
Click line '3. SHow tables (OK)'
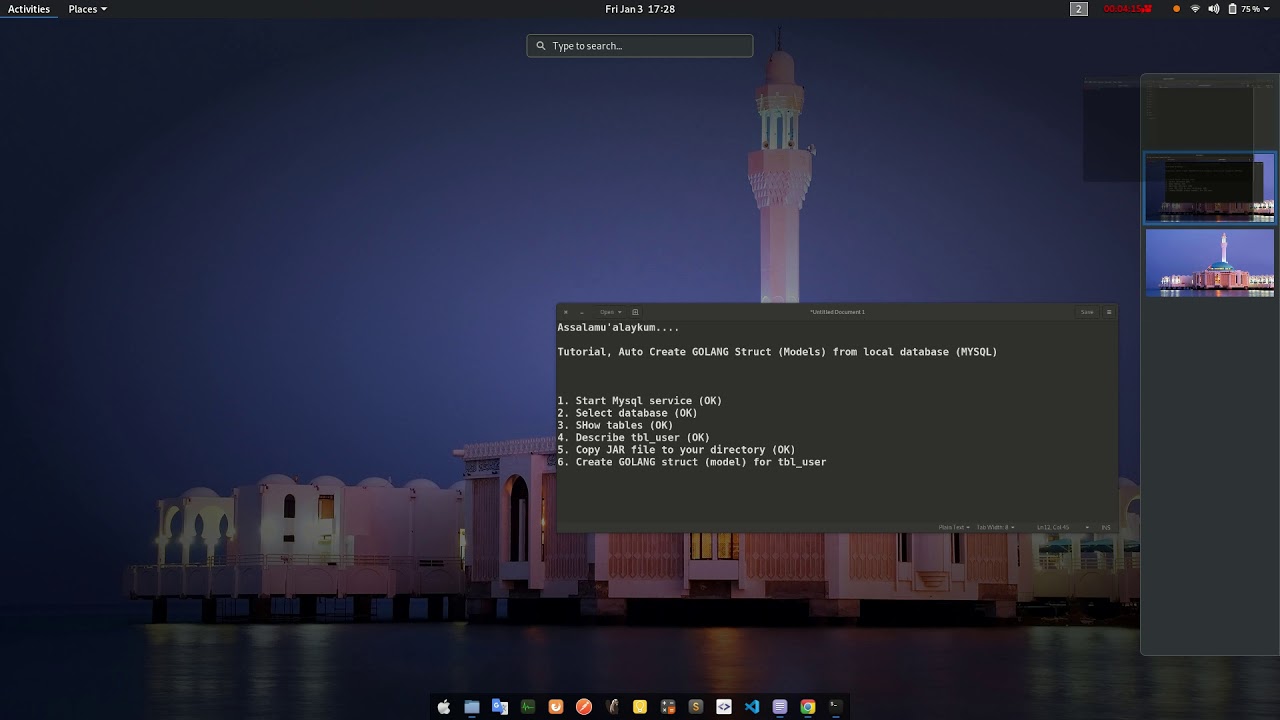point(615,425)
